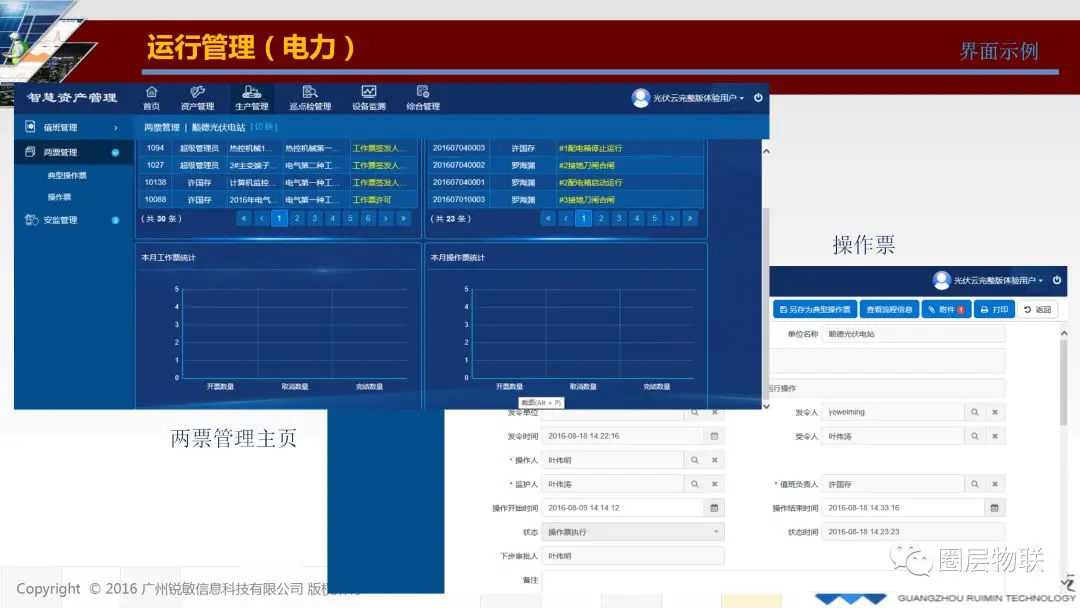Go to page 3 of the 23-item list
Image resolution: width=1080 pixels, height=608 pixels.
(619, 218)
